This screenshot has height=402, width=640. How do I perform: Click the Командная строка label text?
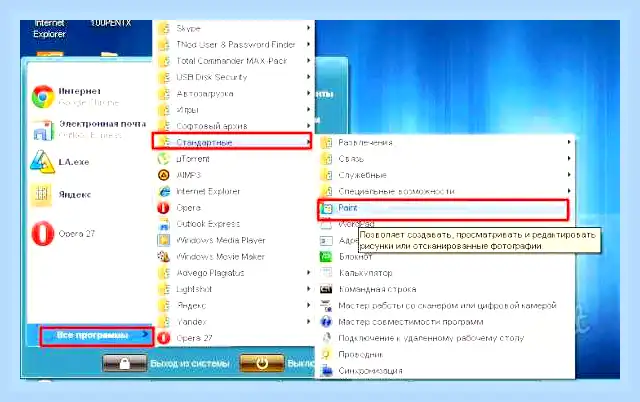(378, 289)
